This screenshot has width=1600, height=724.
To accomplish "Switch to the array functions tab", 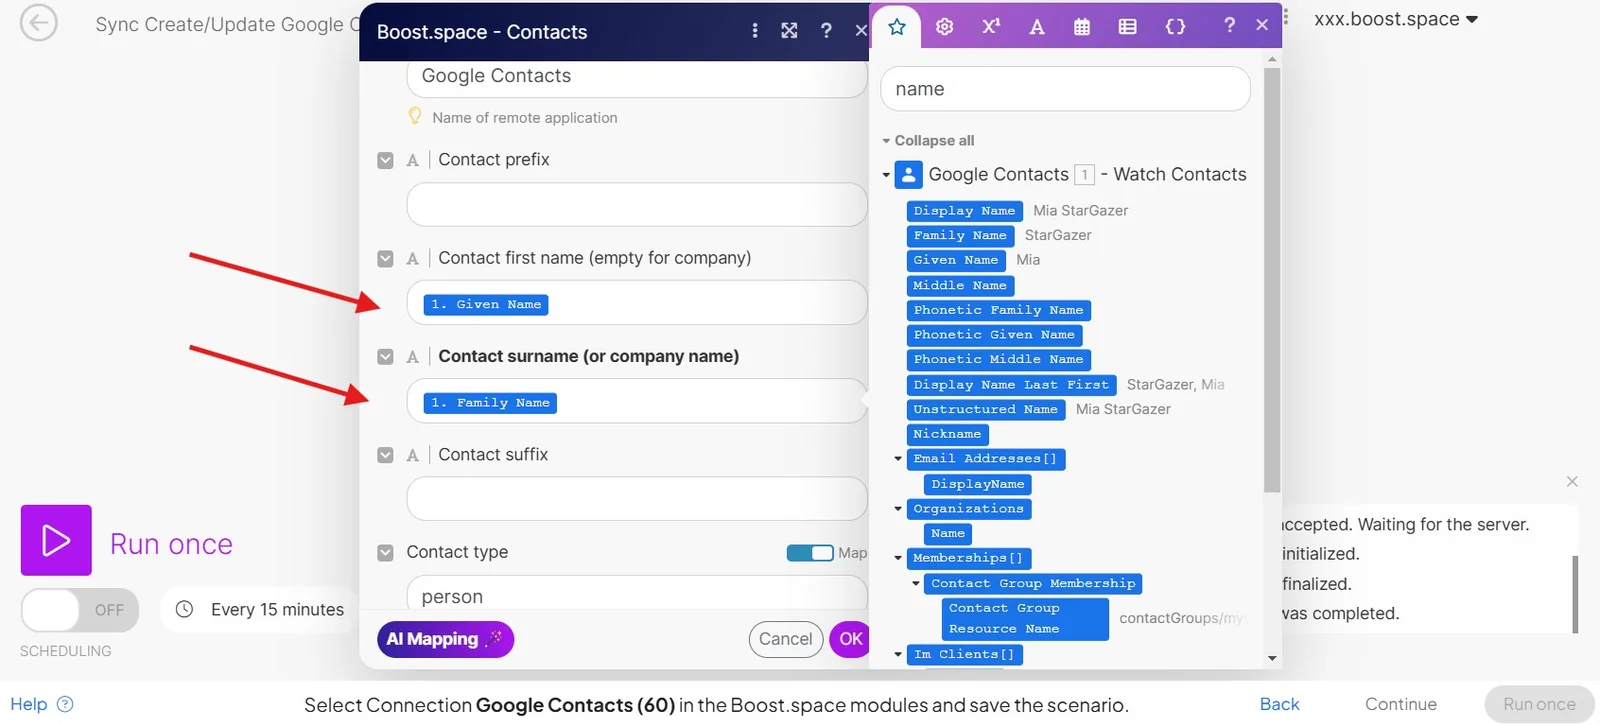I will [x=1128, y=27].
